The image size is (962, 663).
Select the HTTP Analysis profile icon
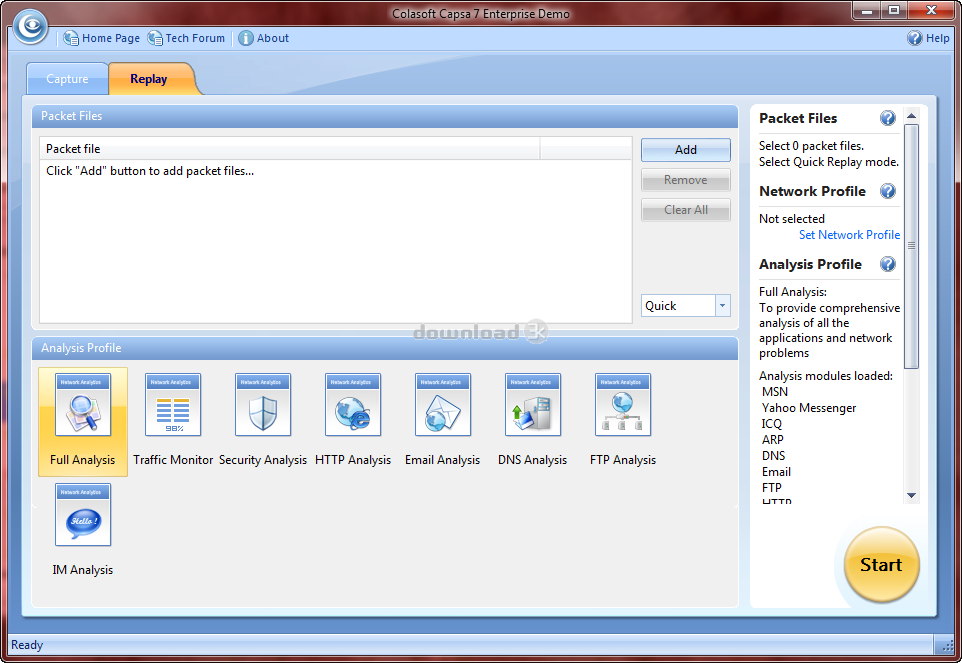[x=353, y=405]
